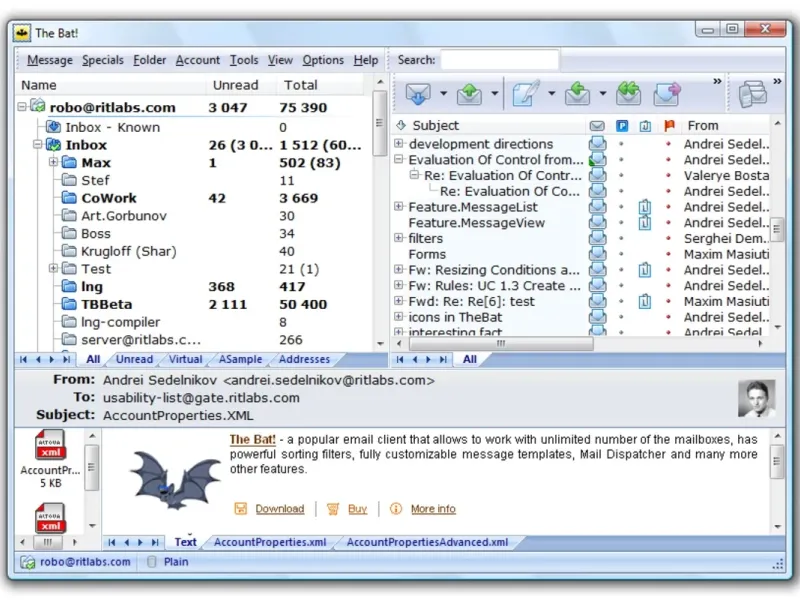800x600 pixels.
Task: Select the Krugloff (Shar) folder
Action: coord(129,251)
